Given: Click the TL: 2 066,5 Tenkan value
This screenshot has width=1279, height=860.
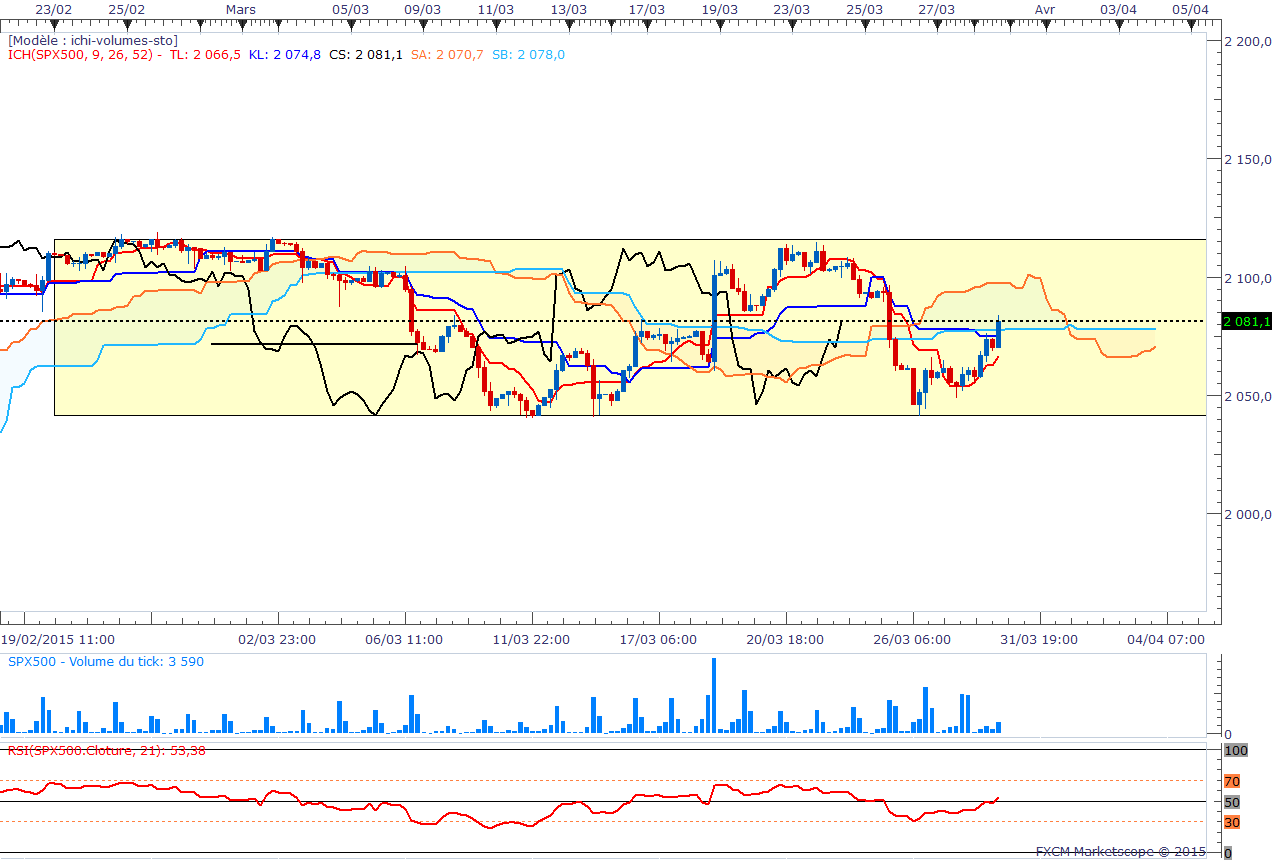Looking at the screenshot, I should pyautogui.click(x=205, y=54).
